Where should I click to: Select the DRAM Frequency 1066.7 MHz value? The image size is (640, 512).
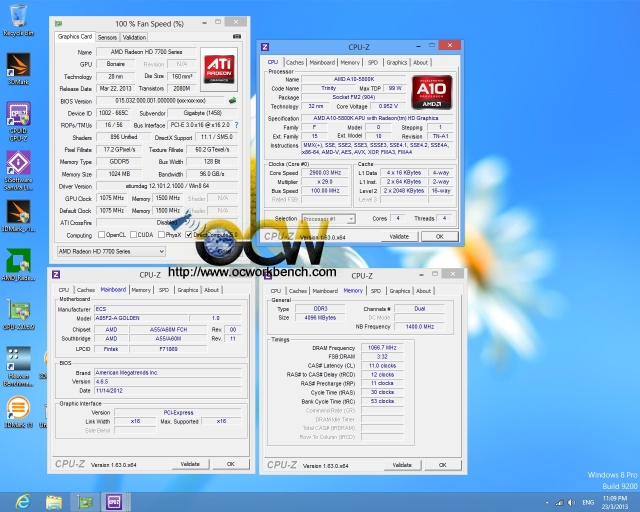click(x=382, y=347)
